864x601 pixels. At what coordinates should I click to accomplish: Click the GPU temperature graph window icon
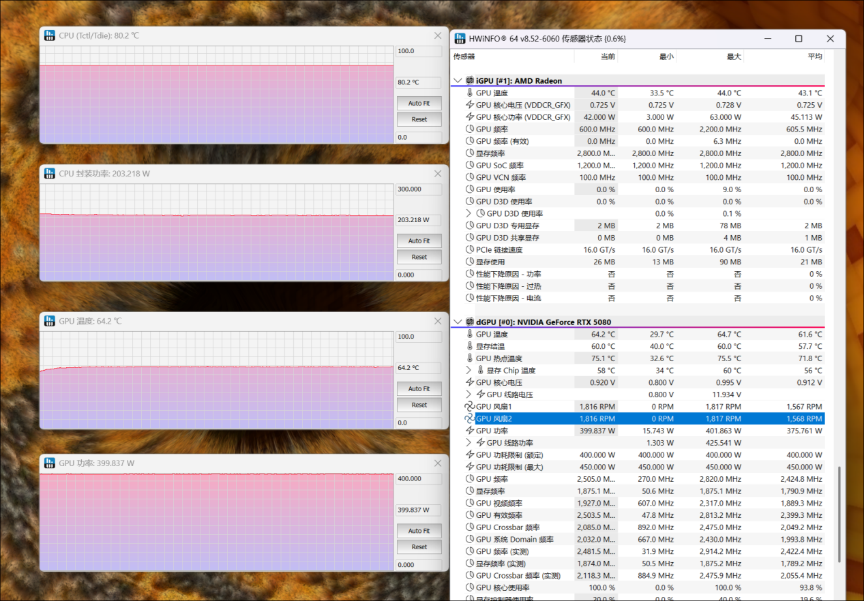coord(50,321)
